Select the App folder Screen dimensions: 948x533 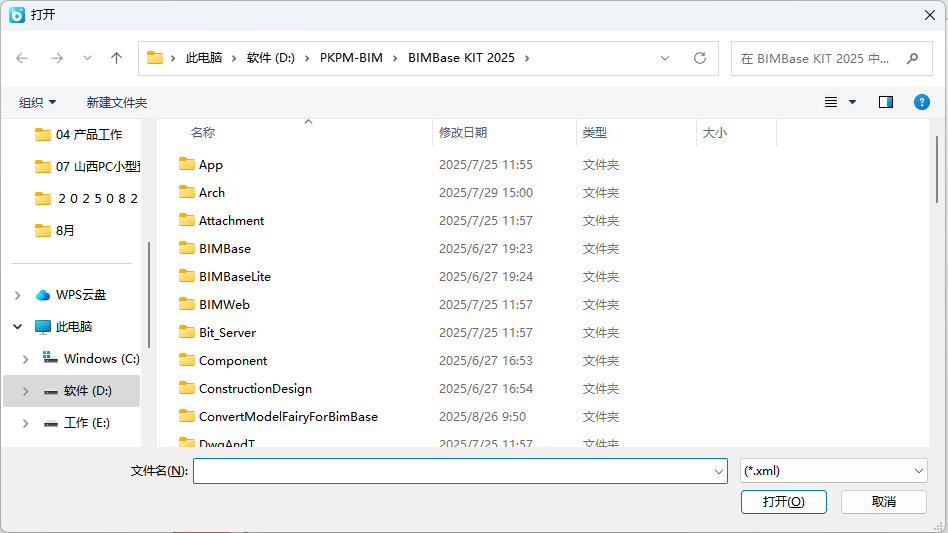(x=210, y=165)
